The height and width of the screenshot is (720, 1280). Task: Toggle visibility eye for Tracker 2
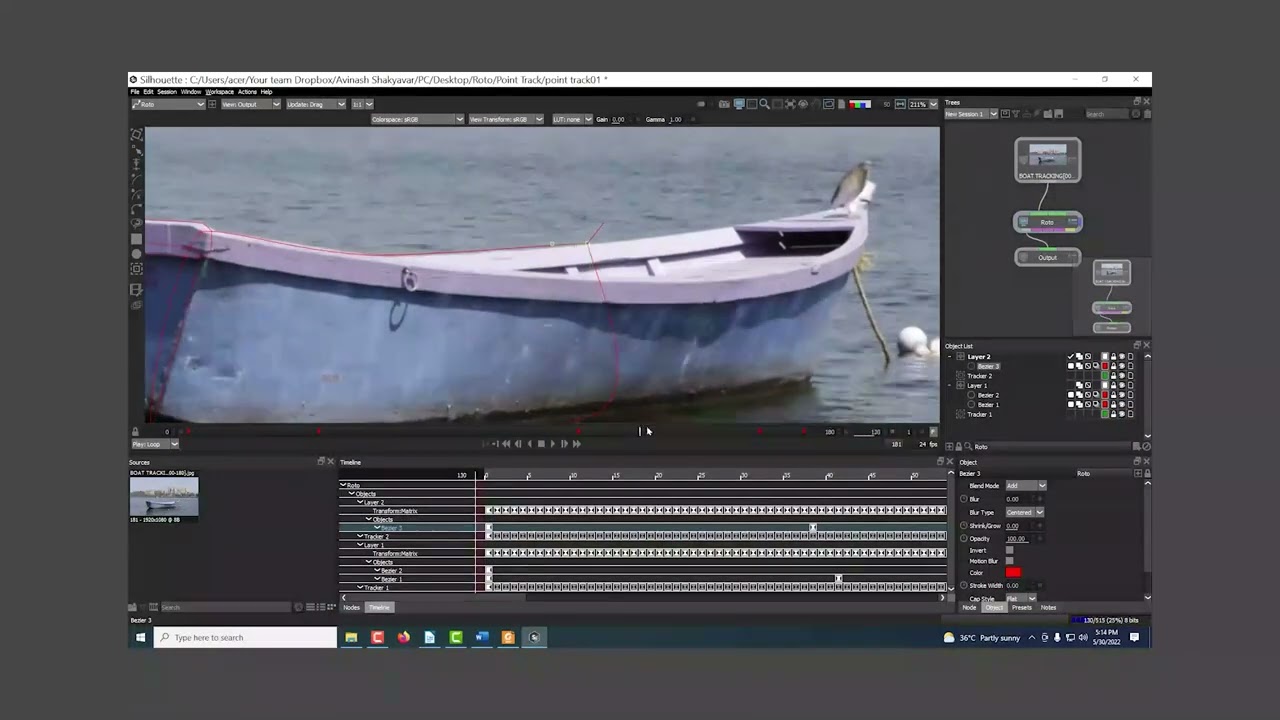pyautogui.click(x=1122, y=376)
